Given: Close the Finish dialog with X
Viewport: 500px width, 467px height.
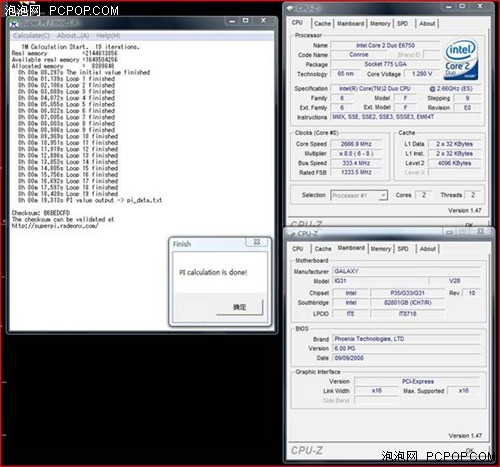Looking at the screenshot, I should click(x=257, y=242).
